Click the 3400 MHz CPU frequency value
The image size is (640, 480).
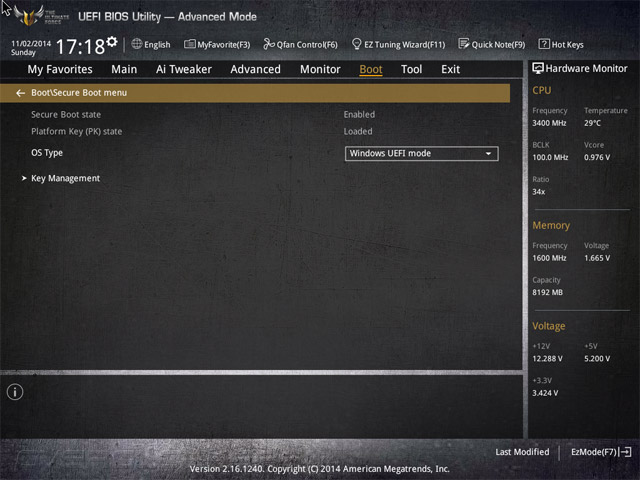549,123
